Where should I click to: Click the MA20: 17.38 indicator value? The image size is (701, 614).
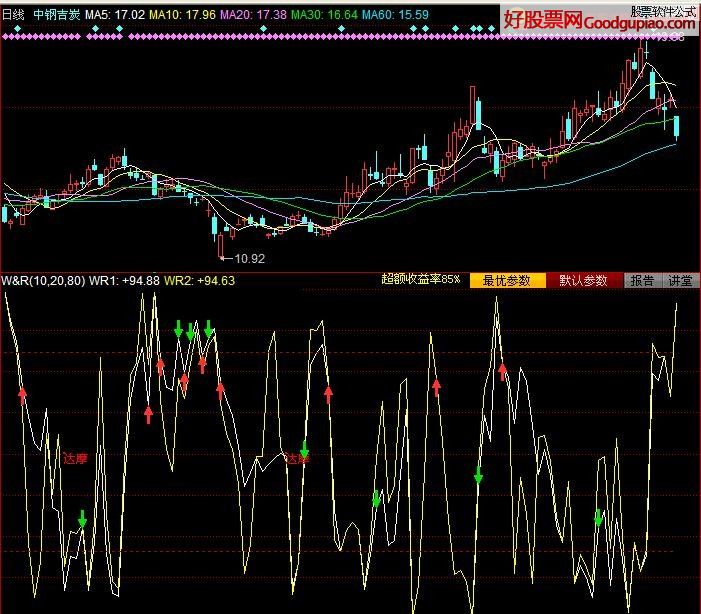[x=253, y=15]
